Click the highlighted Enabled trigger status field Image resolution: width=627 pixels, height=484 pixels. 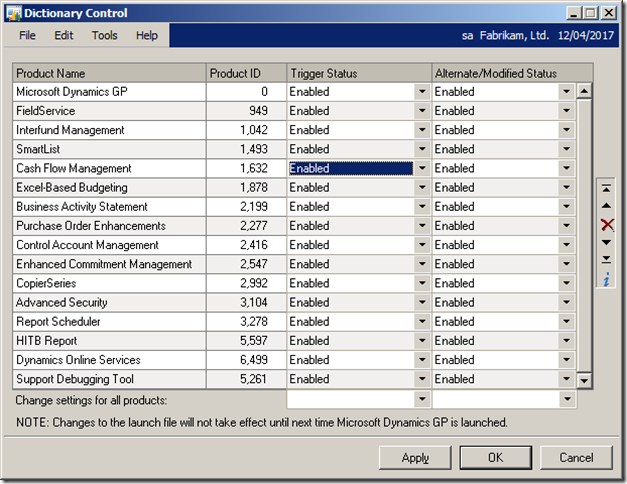[351, 168]
